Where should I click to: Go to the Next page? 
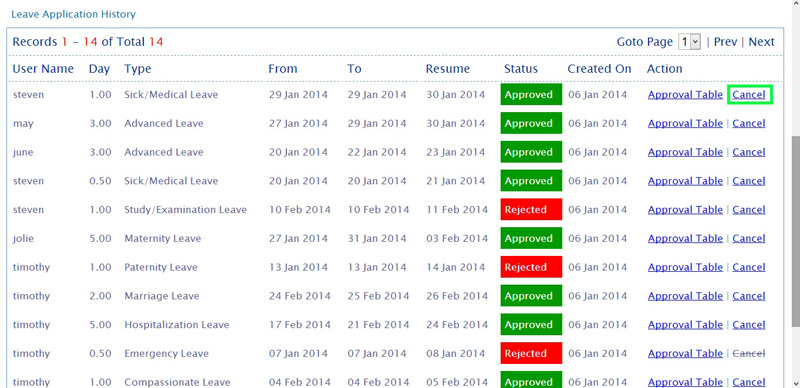[761, 42]
